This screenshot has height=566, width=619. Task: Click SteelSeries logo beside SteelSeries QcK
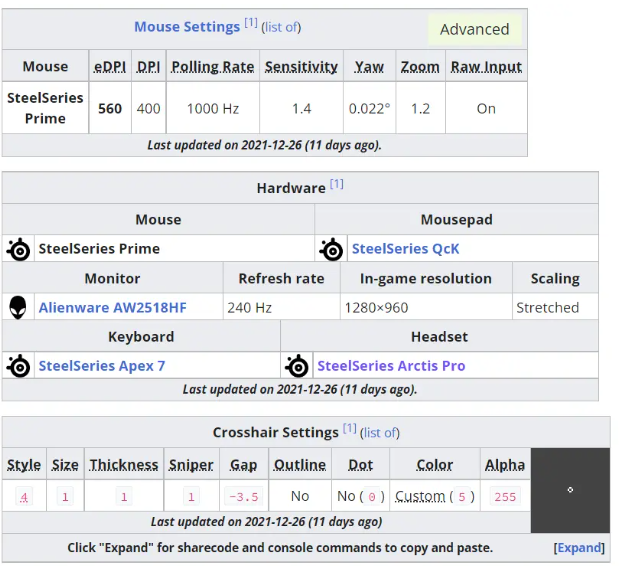coord(331,249)
